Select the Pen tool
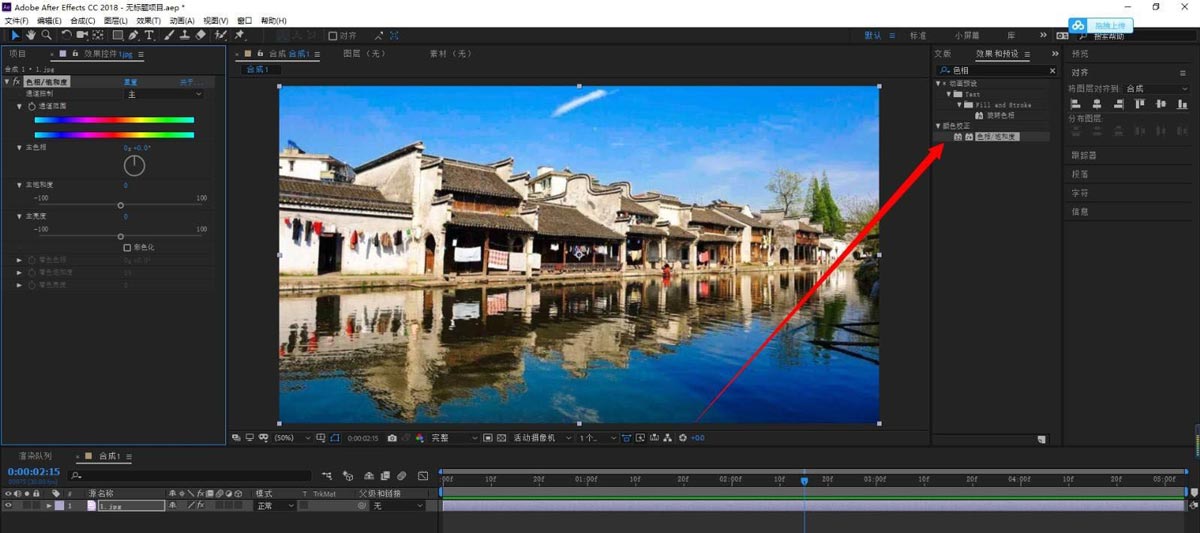 (135, 35)
